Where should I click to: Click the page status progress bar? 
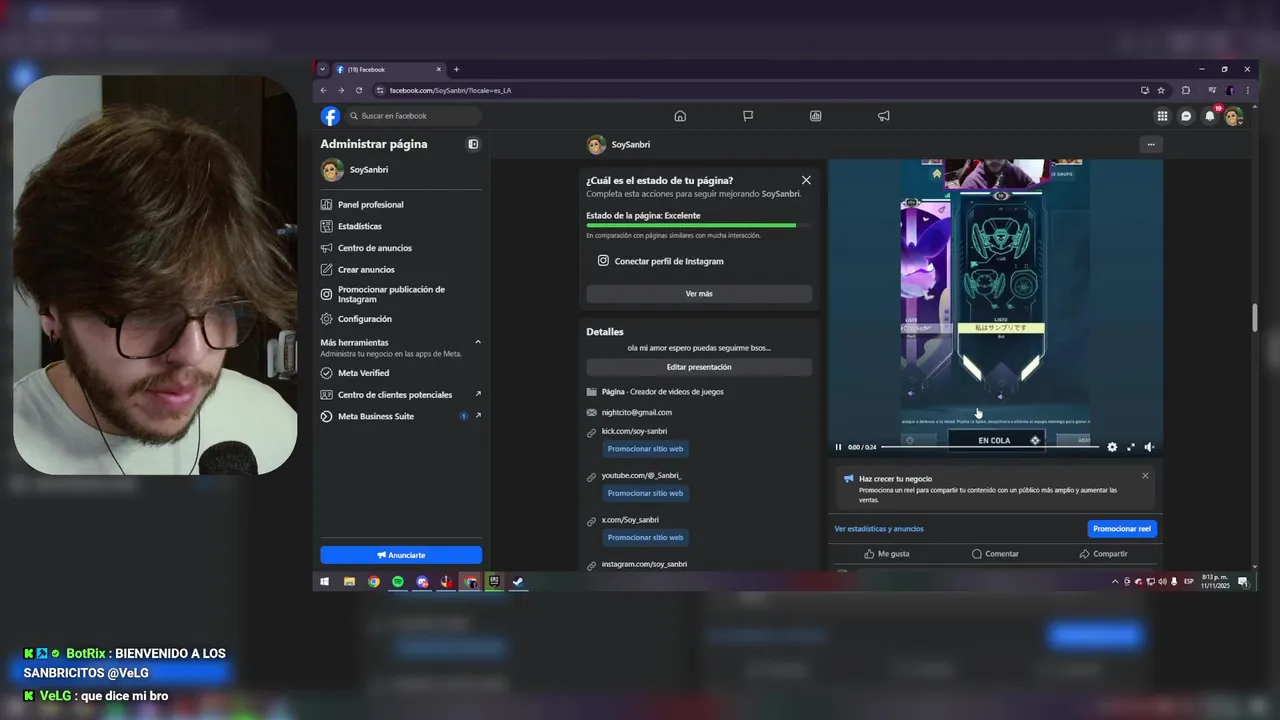click(699, 225)
